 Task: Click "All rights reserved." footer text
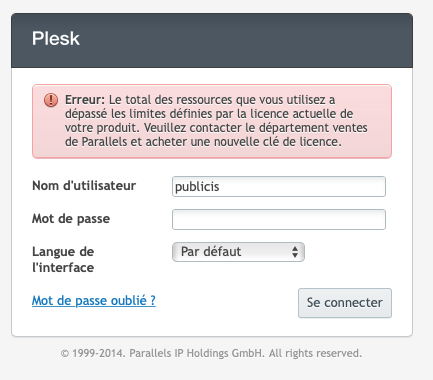(315, 353)
